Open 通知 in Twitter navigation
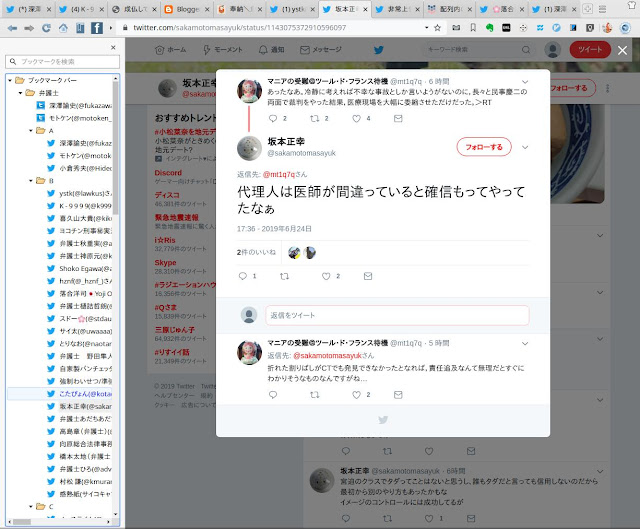 pos(271,50)
